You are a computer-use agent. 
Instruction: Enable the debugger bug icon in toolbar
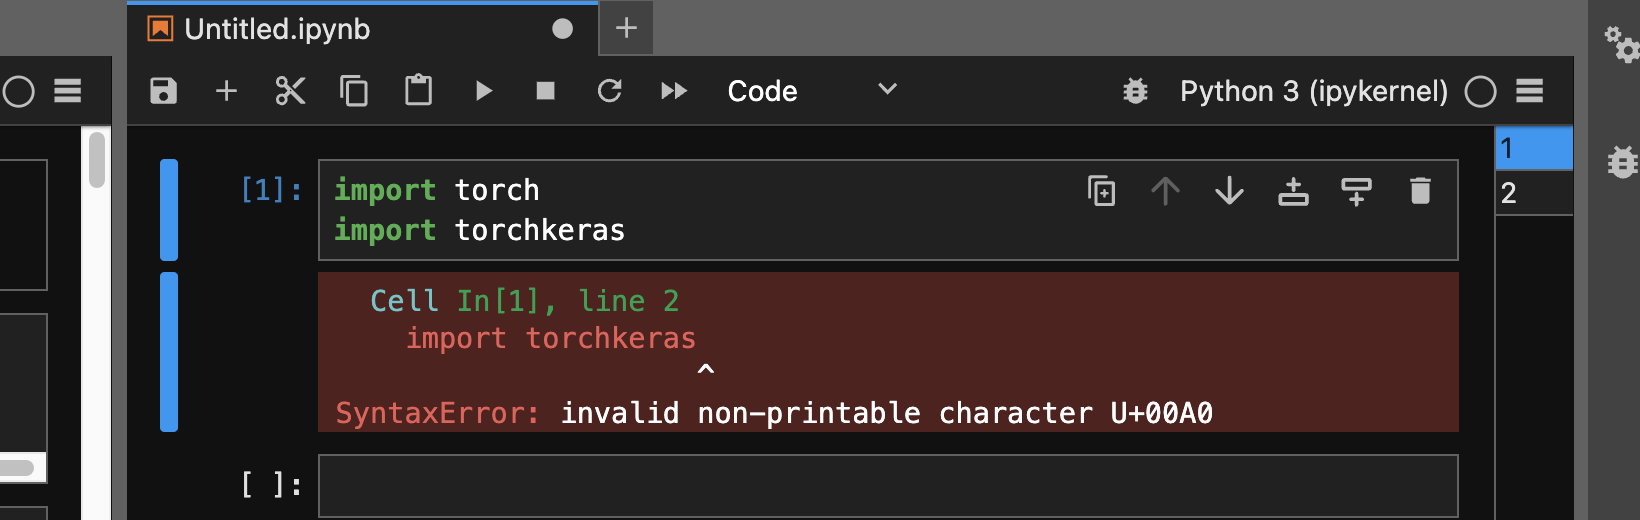(1135, 91)
